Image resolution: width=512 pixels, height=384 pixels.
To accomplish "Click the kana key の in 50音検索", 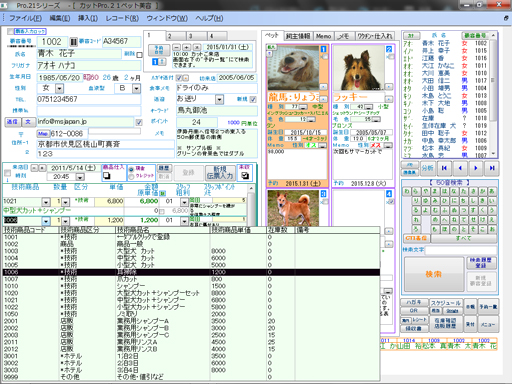I will 454,229.
